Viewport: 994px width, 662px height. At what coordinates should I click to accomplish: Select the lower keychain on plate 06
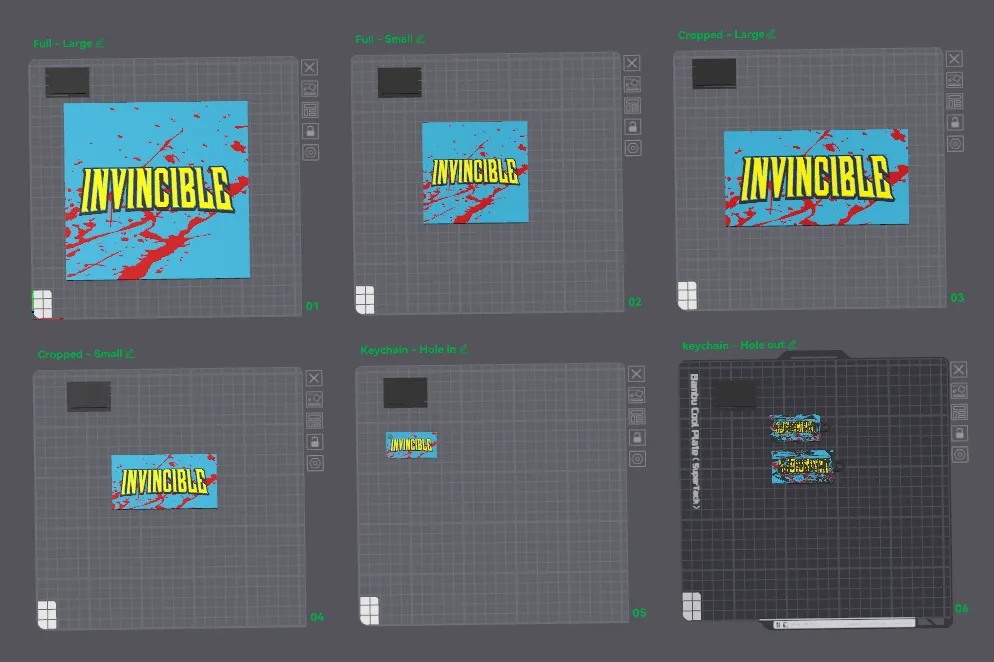[x=805, y=467]
